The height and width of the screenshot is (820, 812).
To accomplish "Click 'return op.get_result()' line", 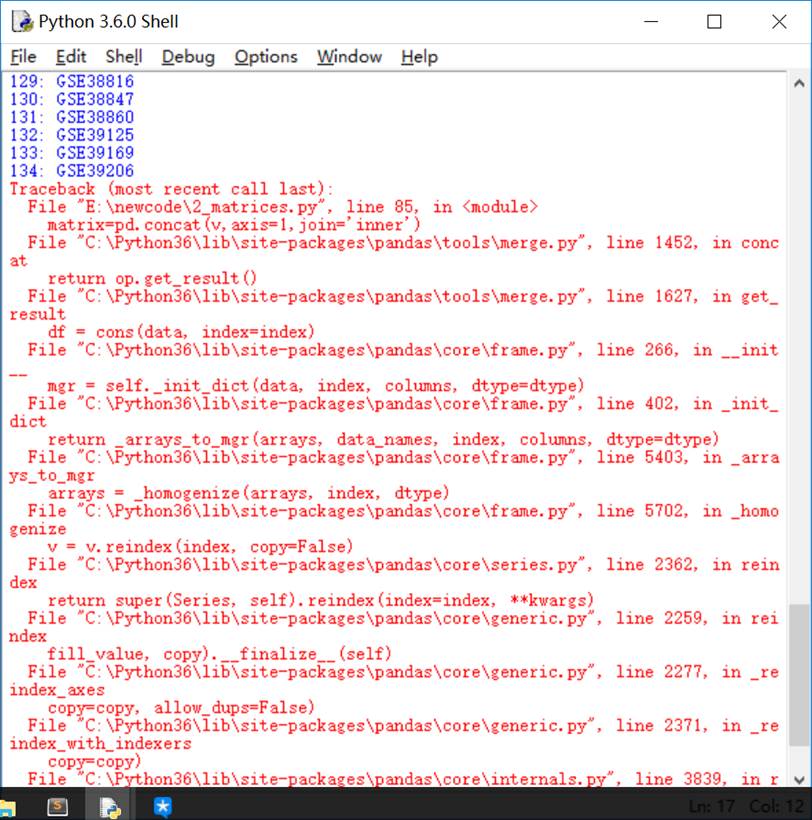I will [152, 278].
